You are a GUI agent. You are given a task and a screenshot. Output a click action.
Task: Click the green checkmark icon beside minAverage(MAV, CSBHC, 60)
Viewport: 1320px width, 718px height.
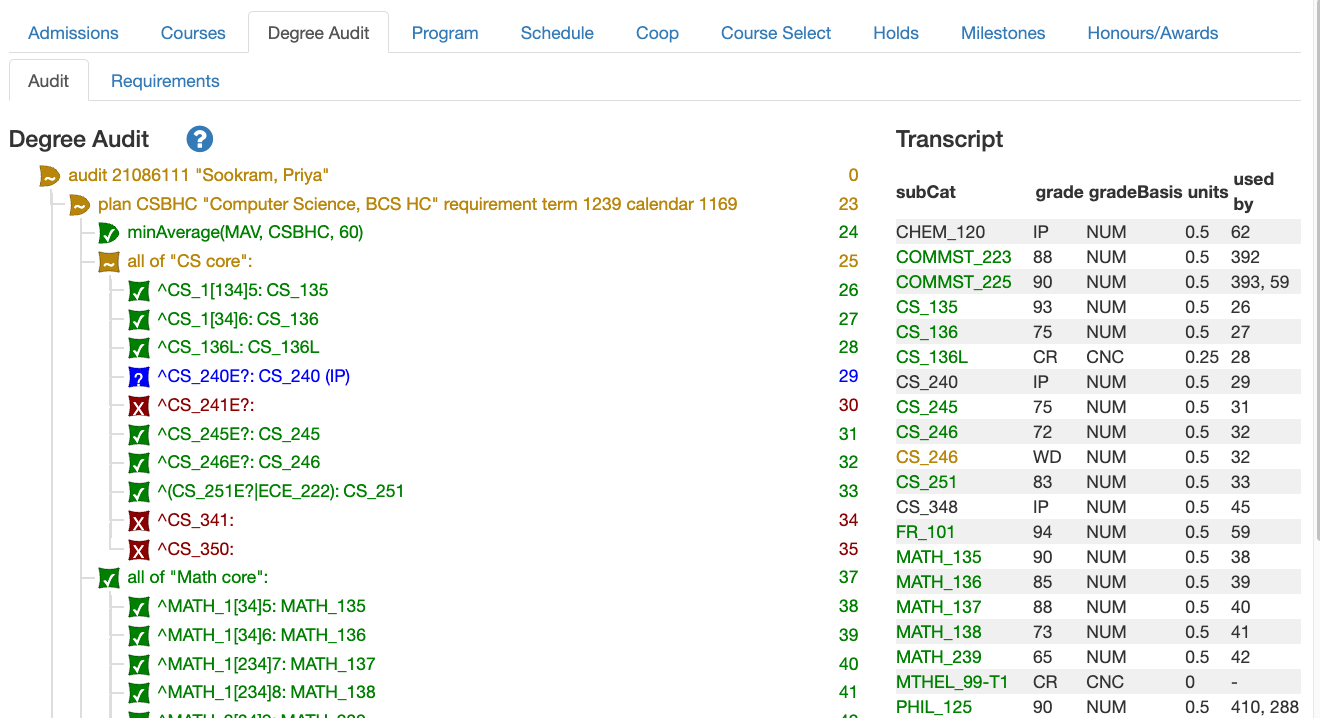[108, 232]
